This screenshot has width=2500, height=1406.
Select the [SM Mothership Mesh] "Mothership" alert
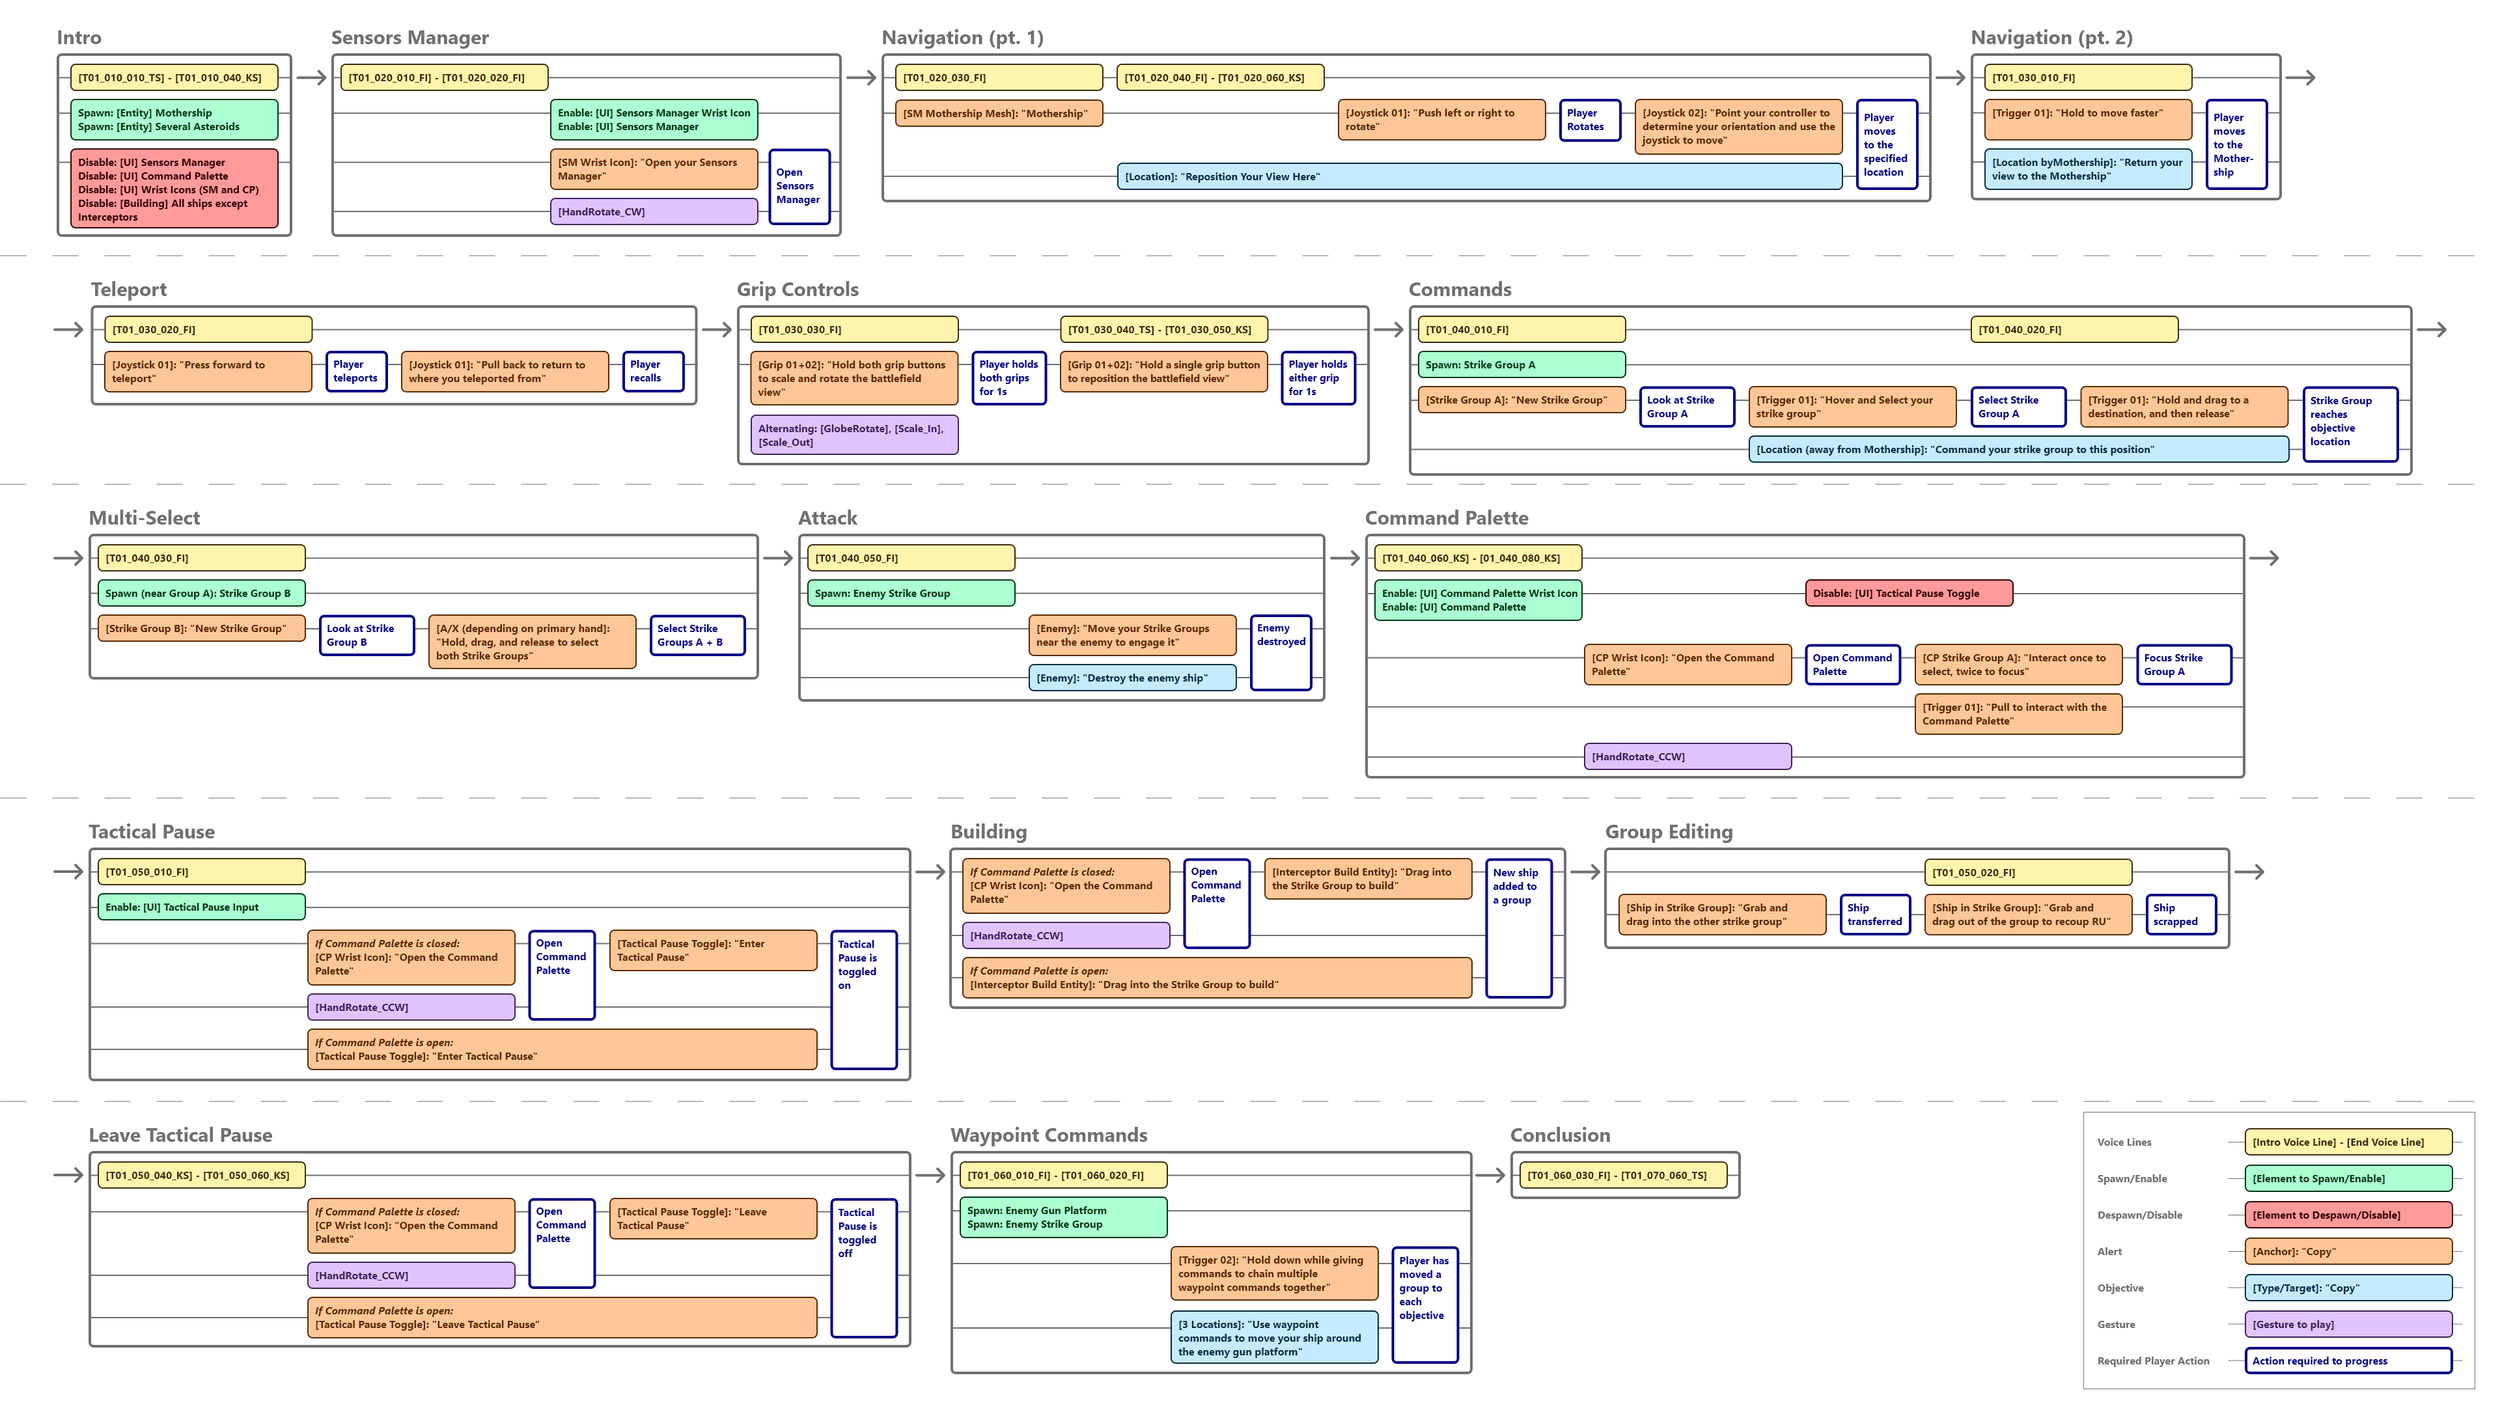coord(999,114)
